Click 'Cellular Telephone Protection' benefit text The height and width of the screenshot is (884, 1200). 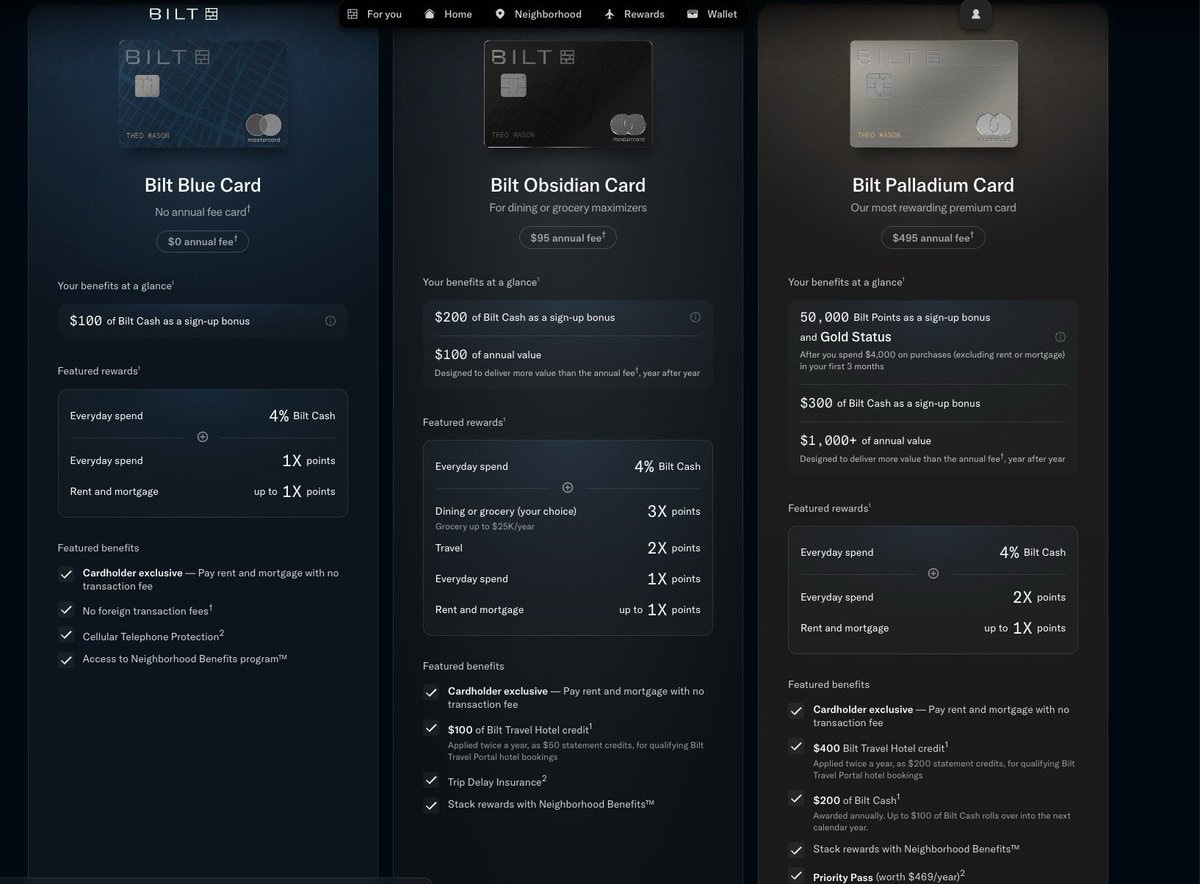pyautogui.click(x=153, y=636)
